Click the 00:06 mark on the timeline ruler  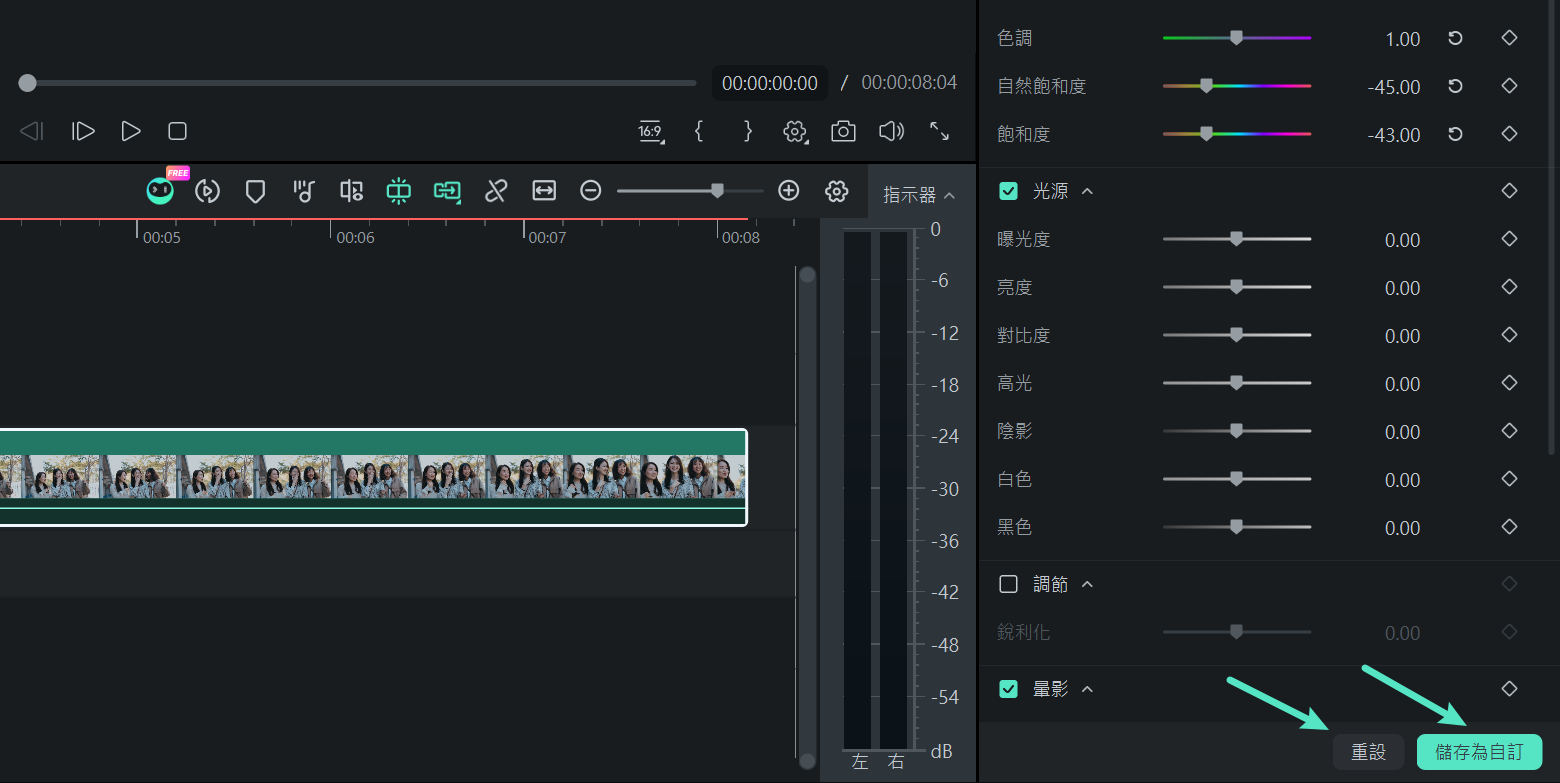(x=355, y=238)
